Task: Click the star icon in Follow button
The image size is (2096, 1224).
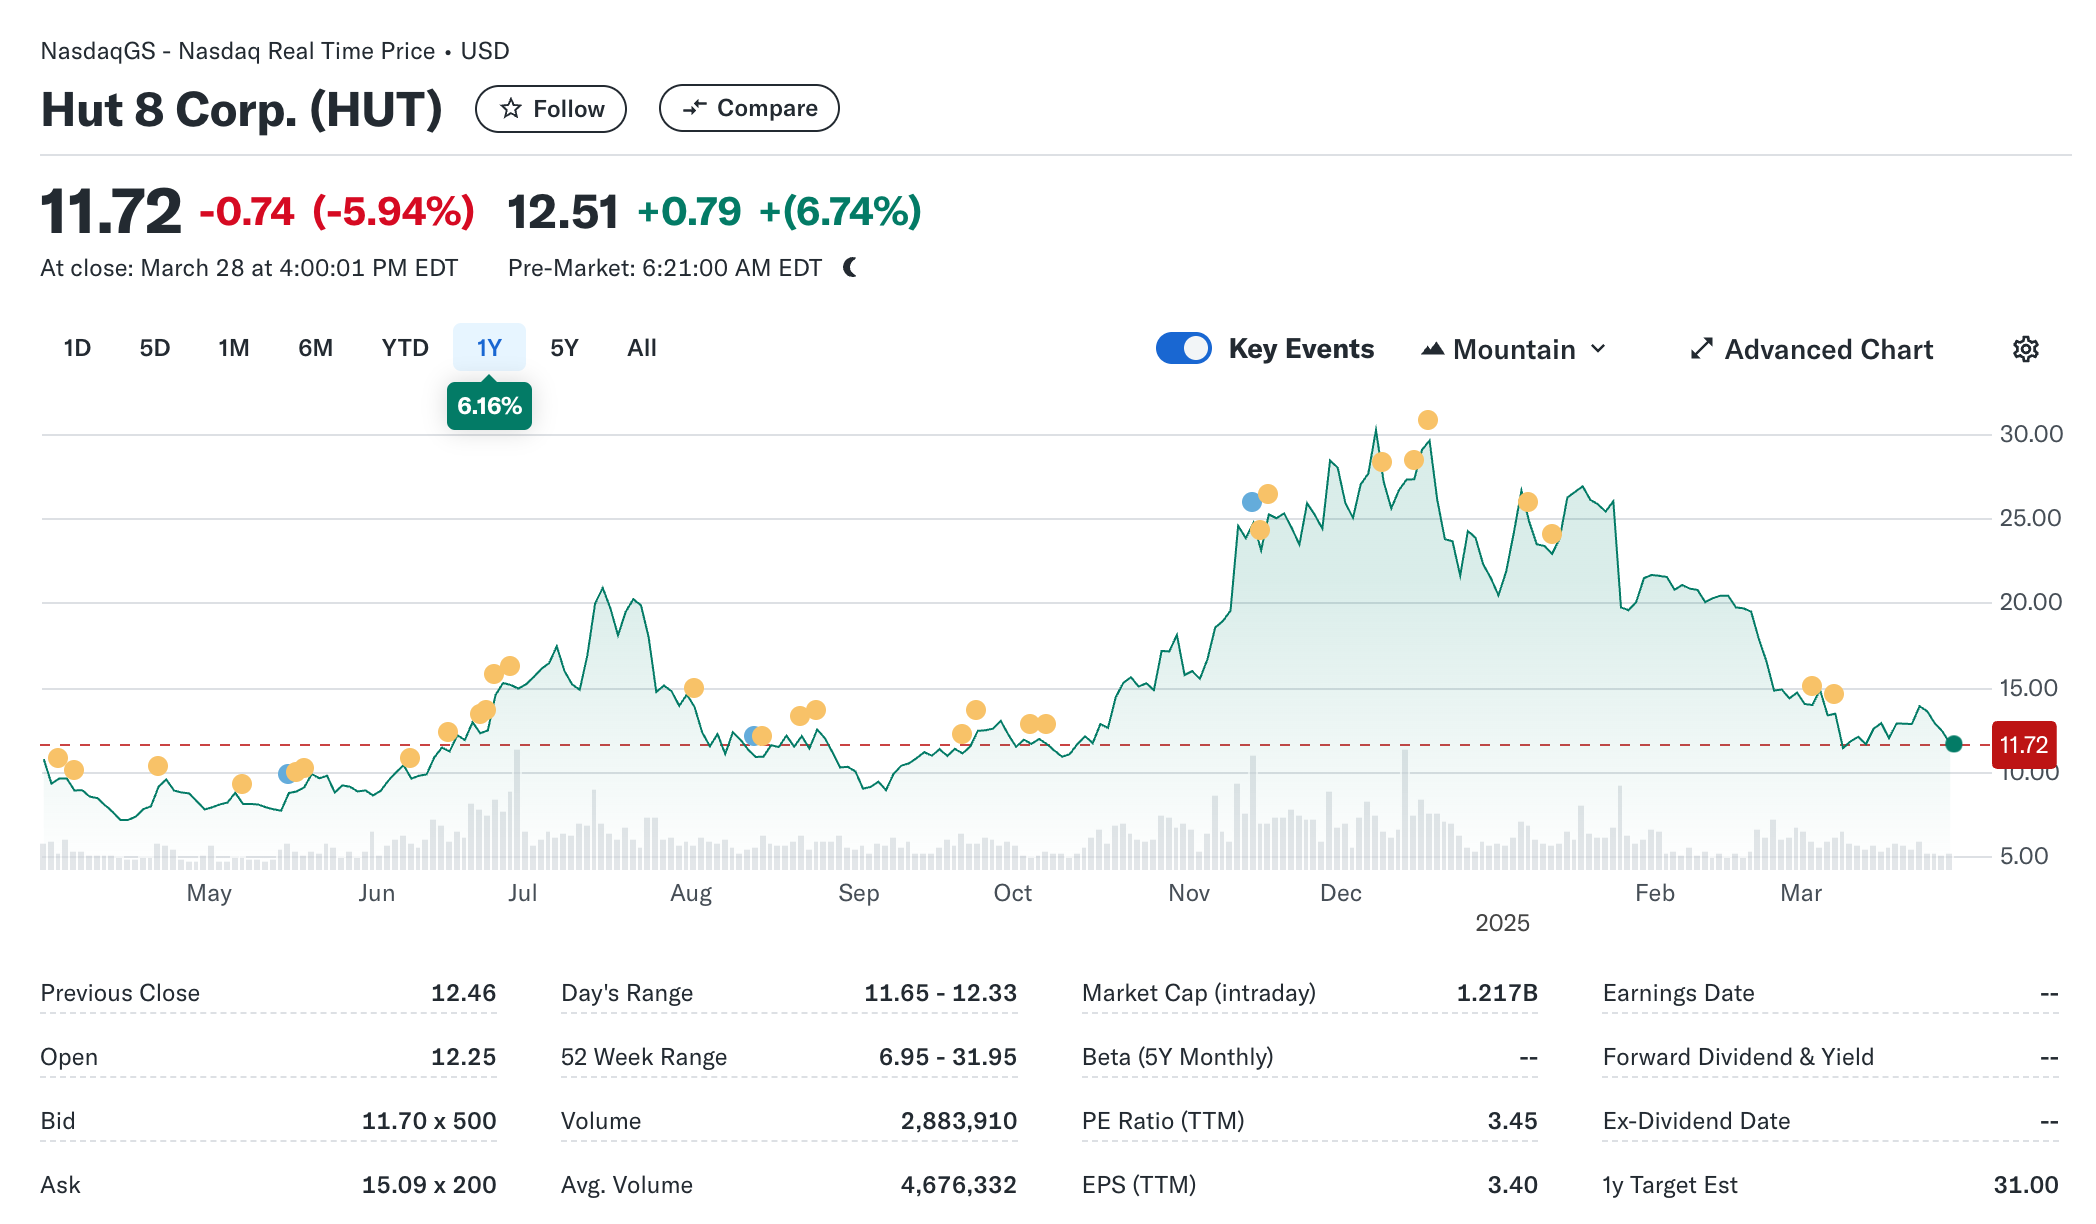Action: point(511,108)
